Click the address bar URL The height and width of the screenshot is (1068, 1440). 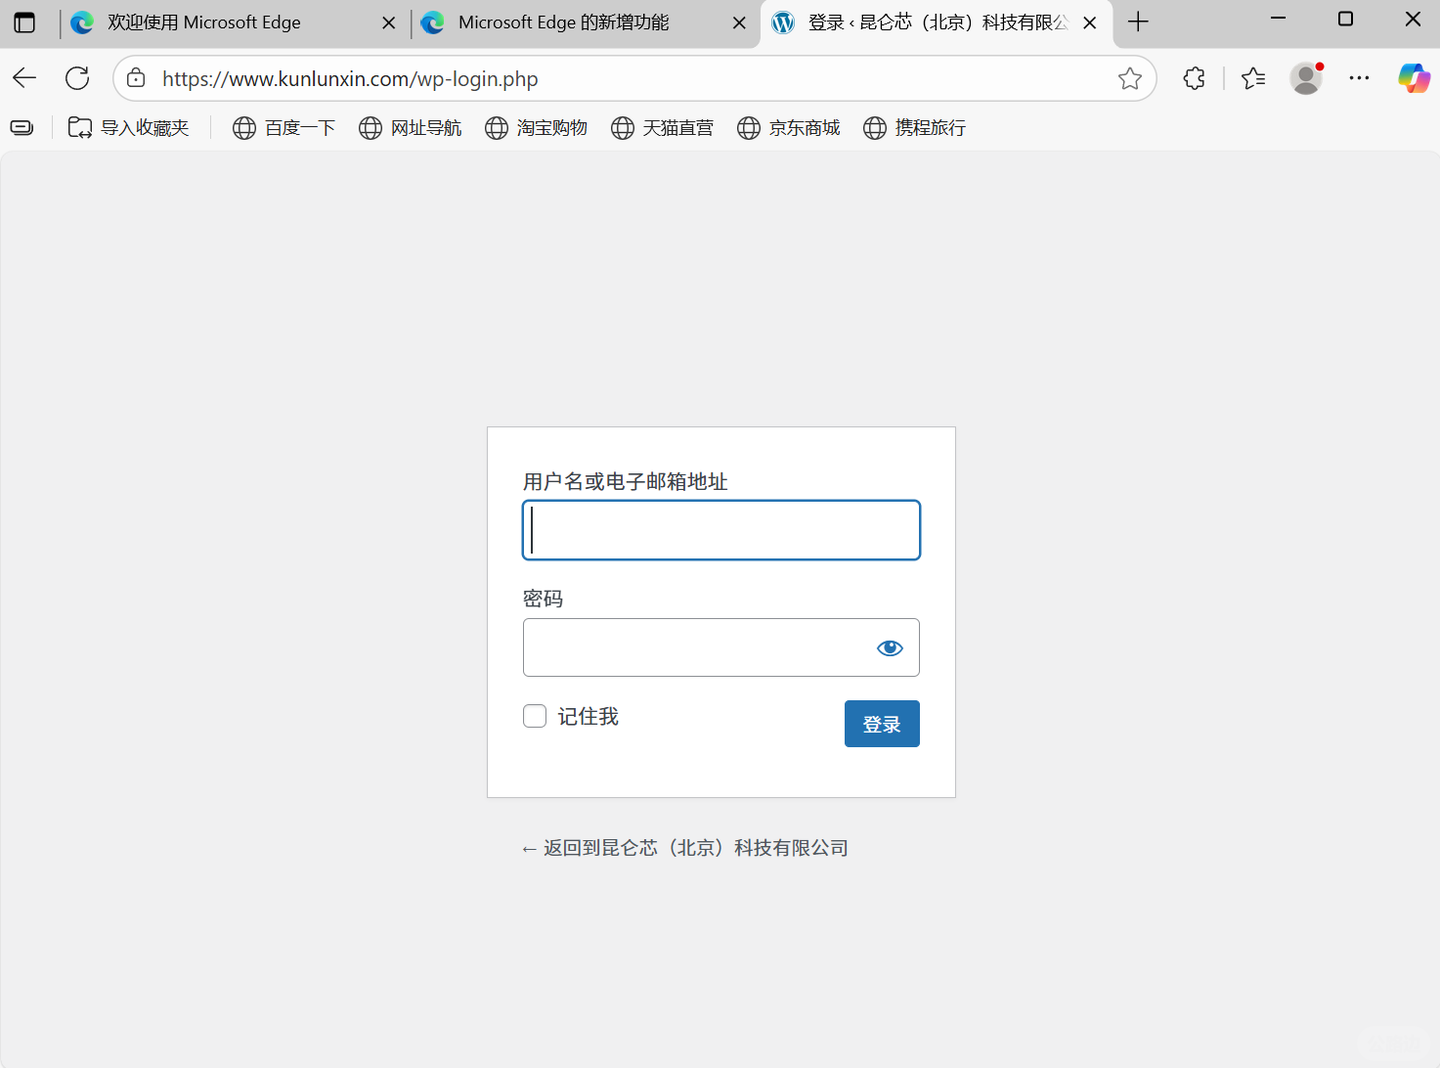pos(350,78)
